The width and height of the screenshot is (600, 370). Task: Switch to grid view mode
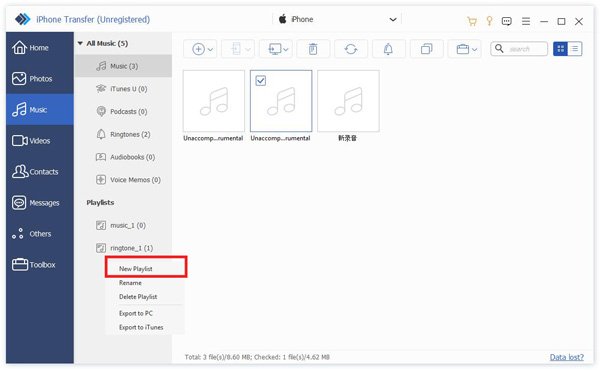point(561,49)
